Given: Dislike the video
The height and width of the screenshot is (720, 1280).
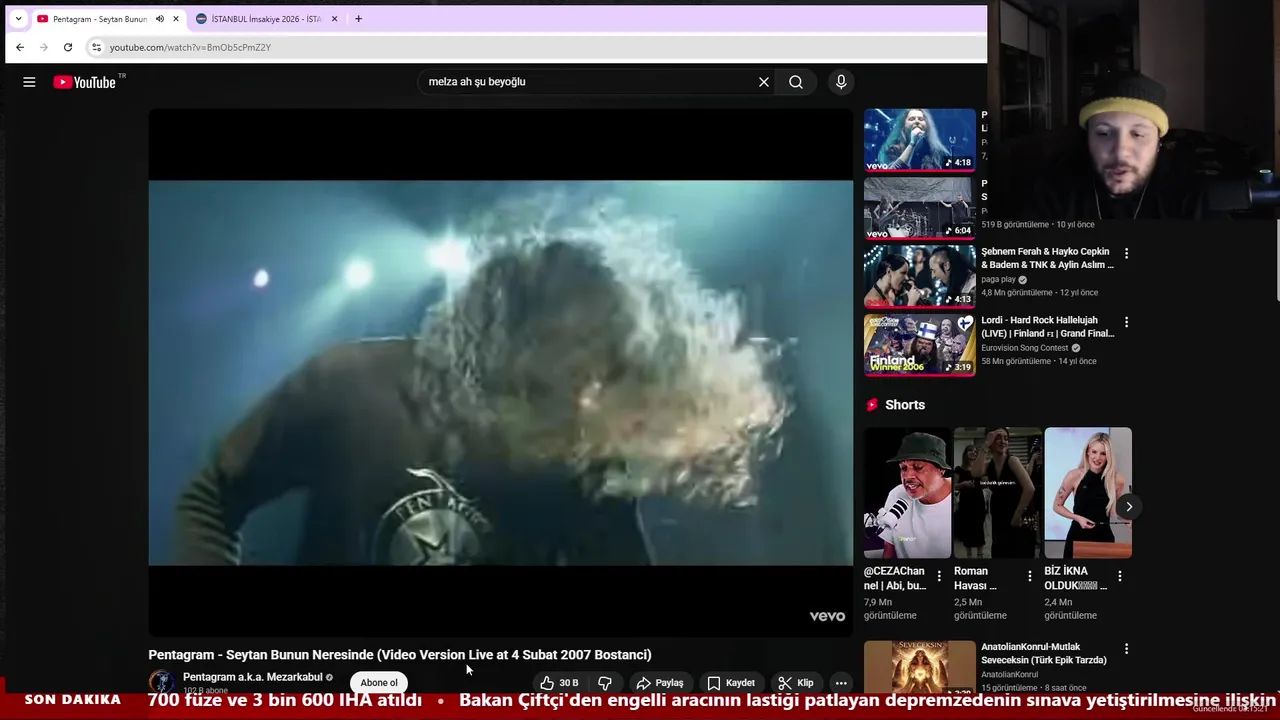Looking at the screenshot, I should (605, 683).
